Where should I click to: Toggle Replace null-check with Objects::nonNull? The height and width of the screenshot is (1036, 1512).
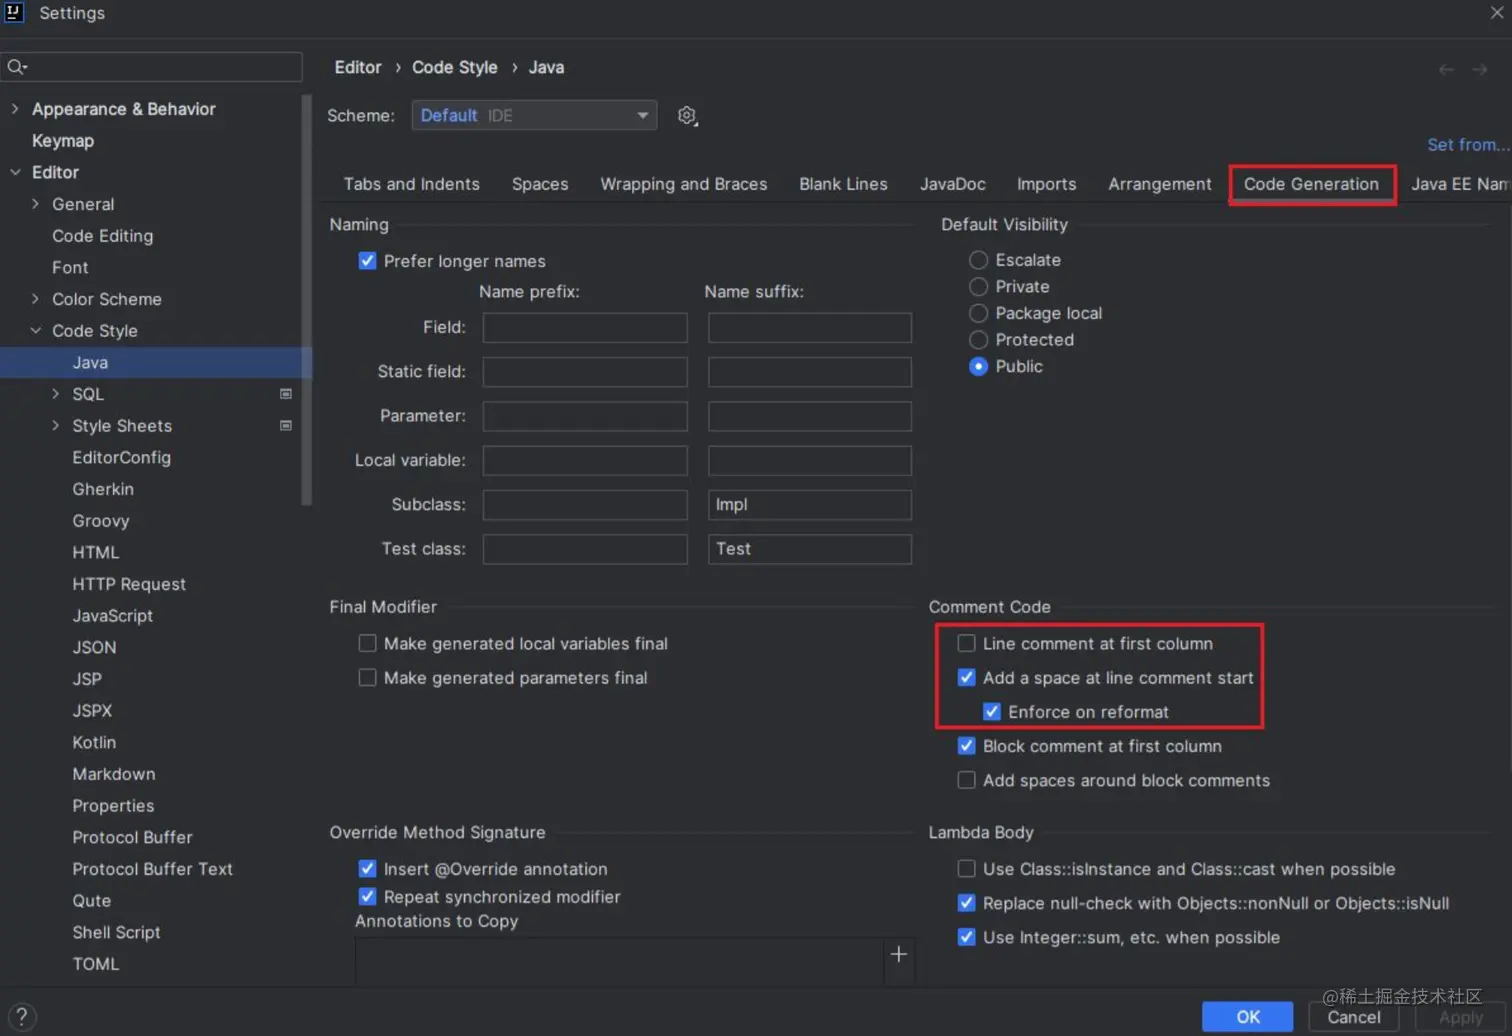point(966,903)
